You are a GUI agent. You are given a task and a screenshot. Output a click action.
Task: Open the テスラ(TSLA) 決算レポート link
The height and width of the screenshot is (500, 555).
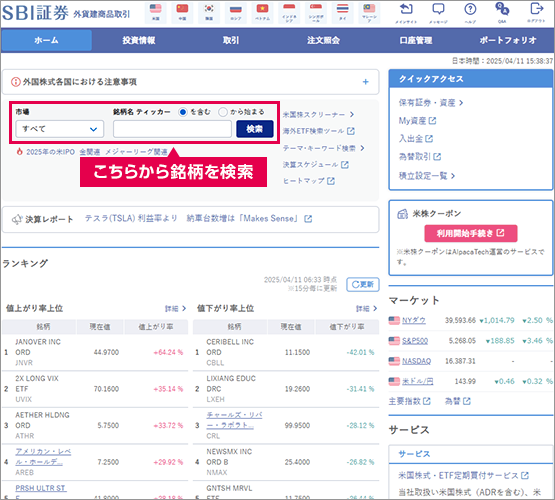[x=198, y=219]
